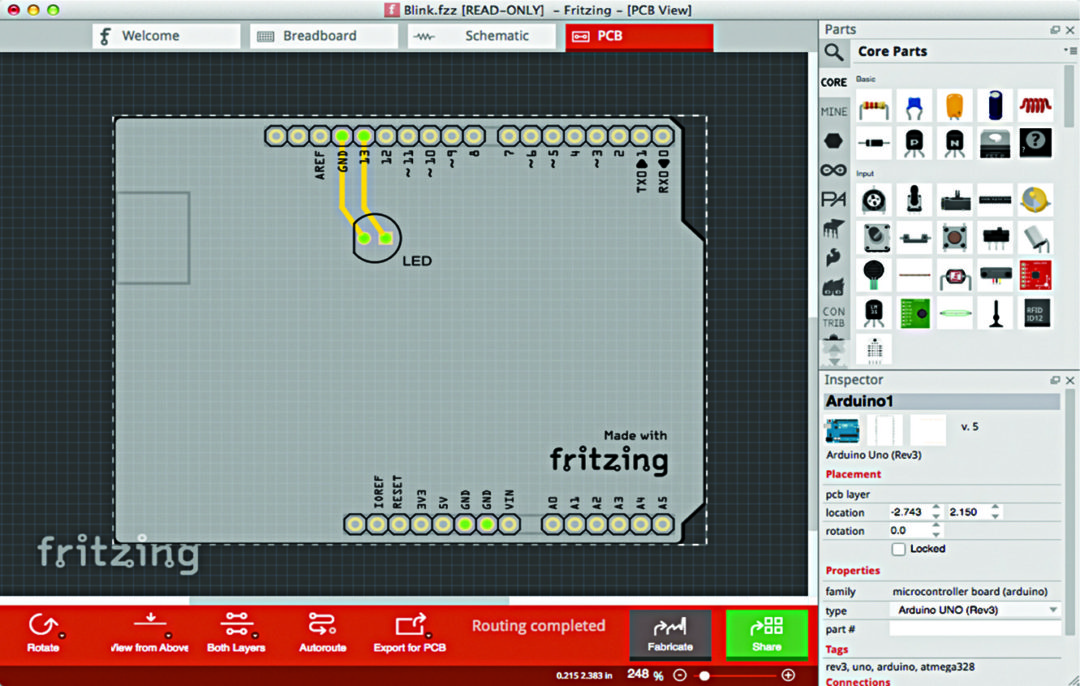Click the zoom-in plus icon
This screenshot has width=1080, height=686.
(x=788, y=675)
